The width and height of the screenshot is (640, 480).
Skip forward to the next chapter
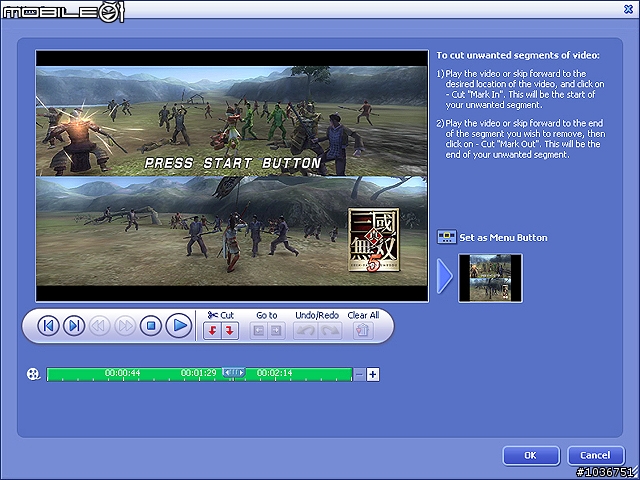click(x=74, y=326)
